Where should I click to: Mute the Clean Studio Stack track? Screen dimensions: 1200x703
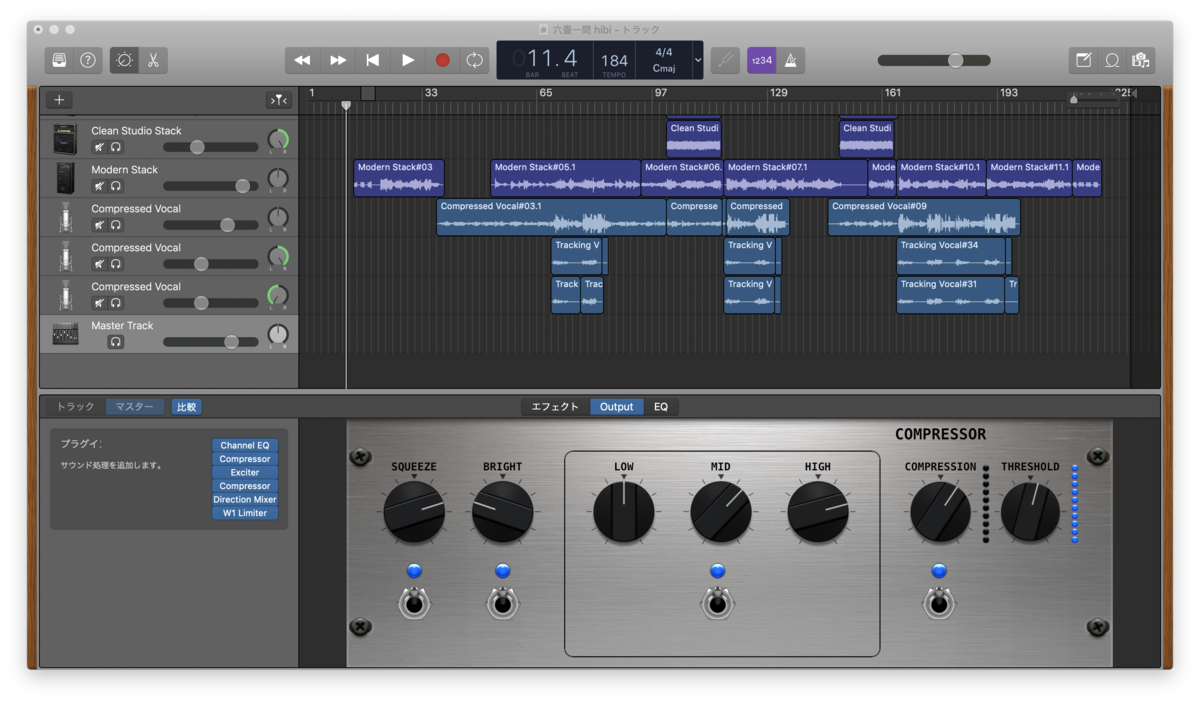[99, 147]
